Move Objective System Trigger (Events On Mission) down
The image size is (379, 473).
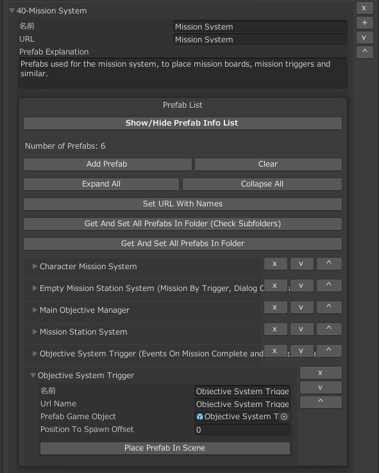[x=302, y=351]
